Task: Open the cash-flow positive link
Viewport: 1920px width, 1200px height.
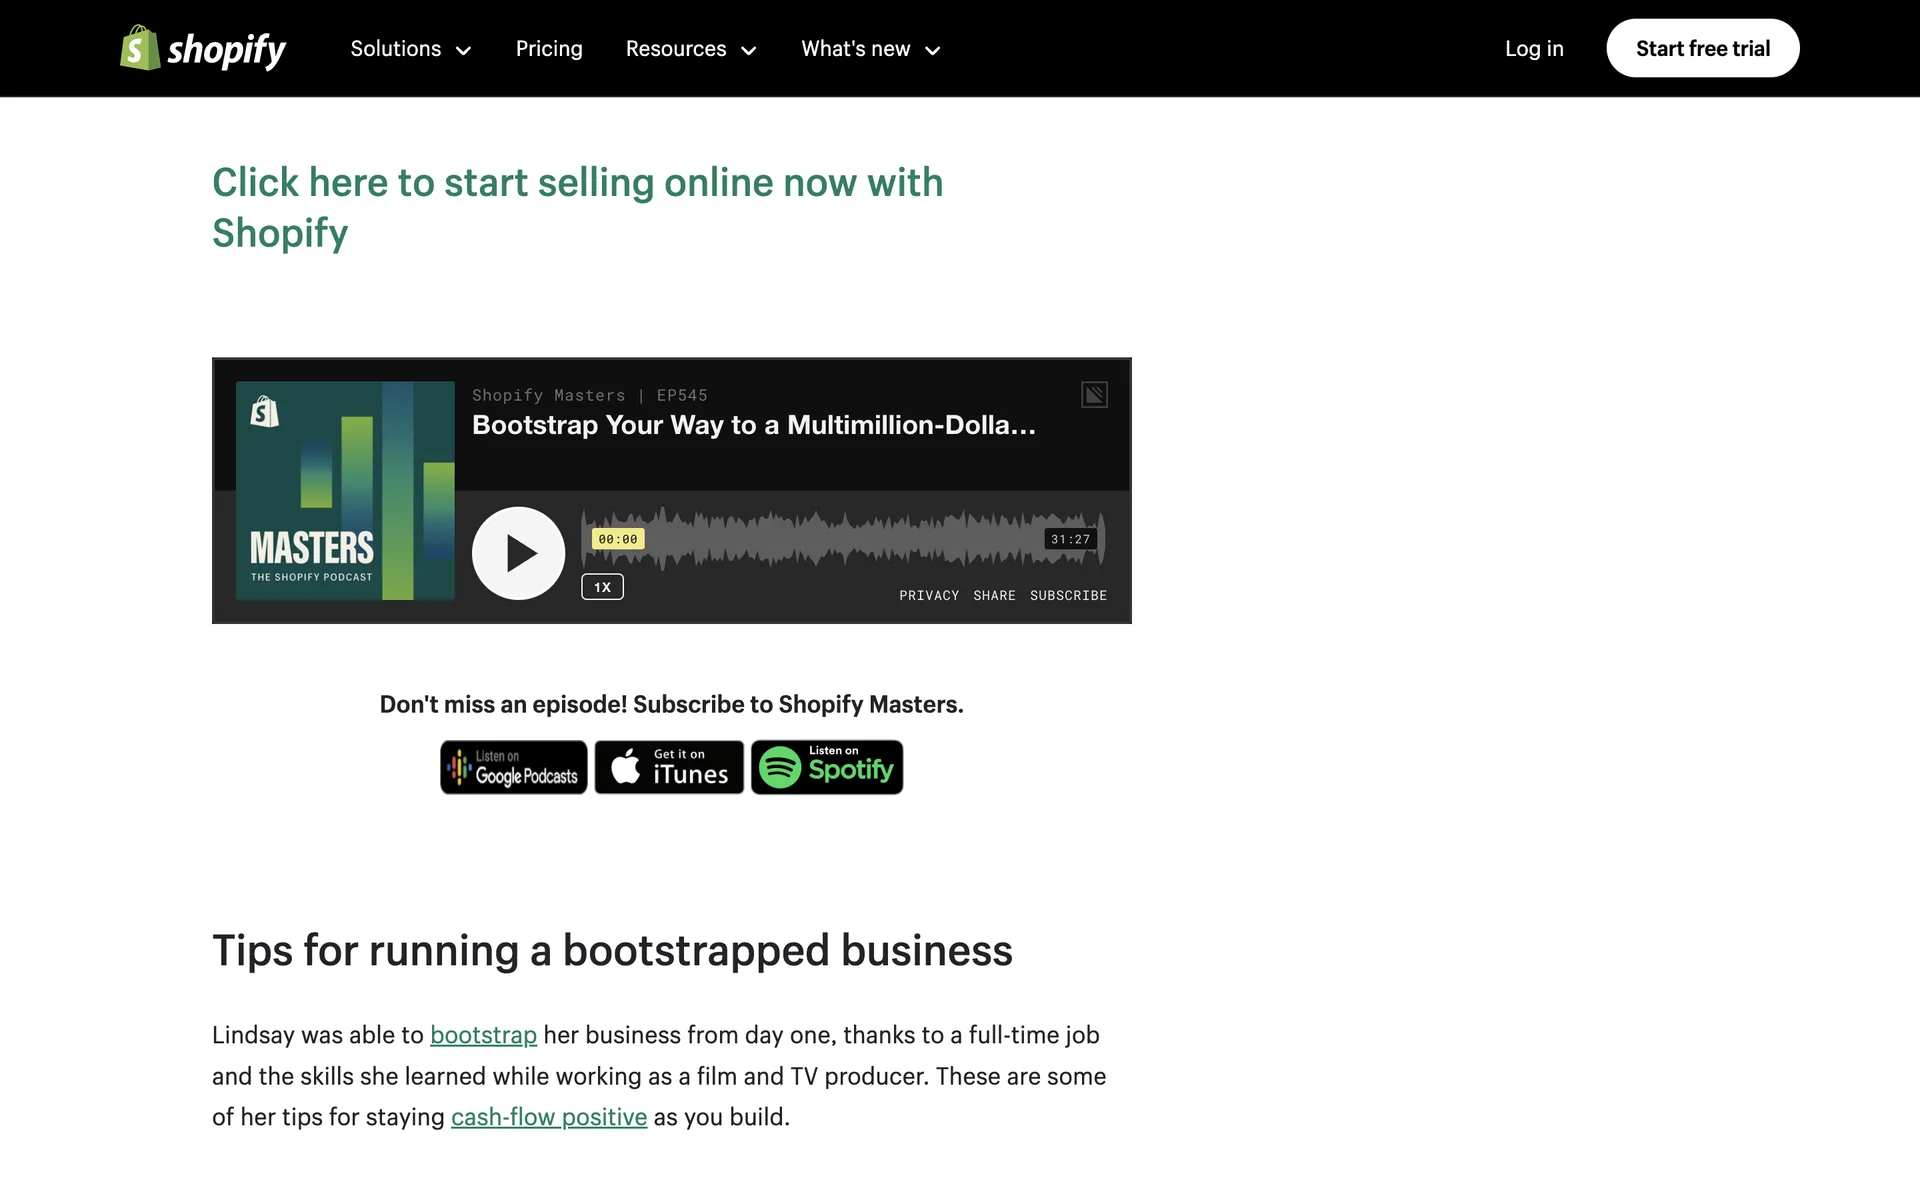Action: click(549, 1117)
